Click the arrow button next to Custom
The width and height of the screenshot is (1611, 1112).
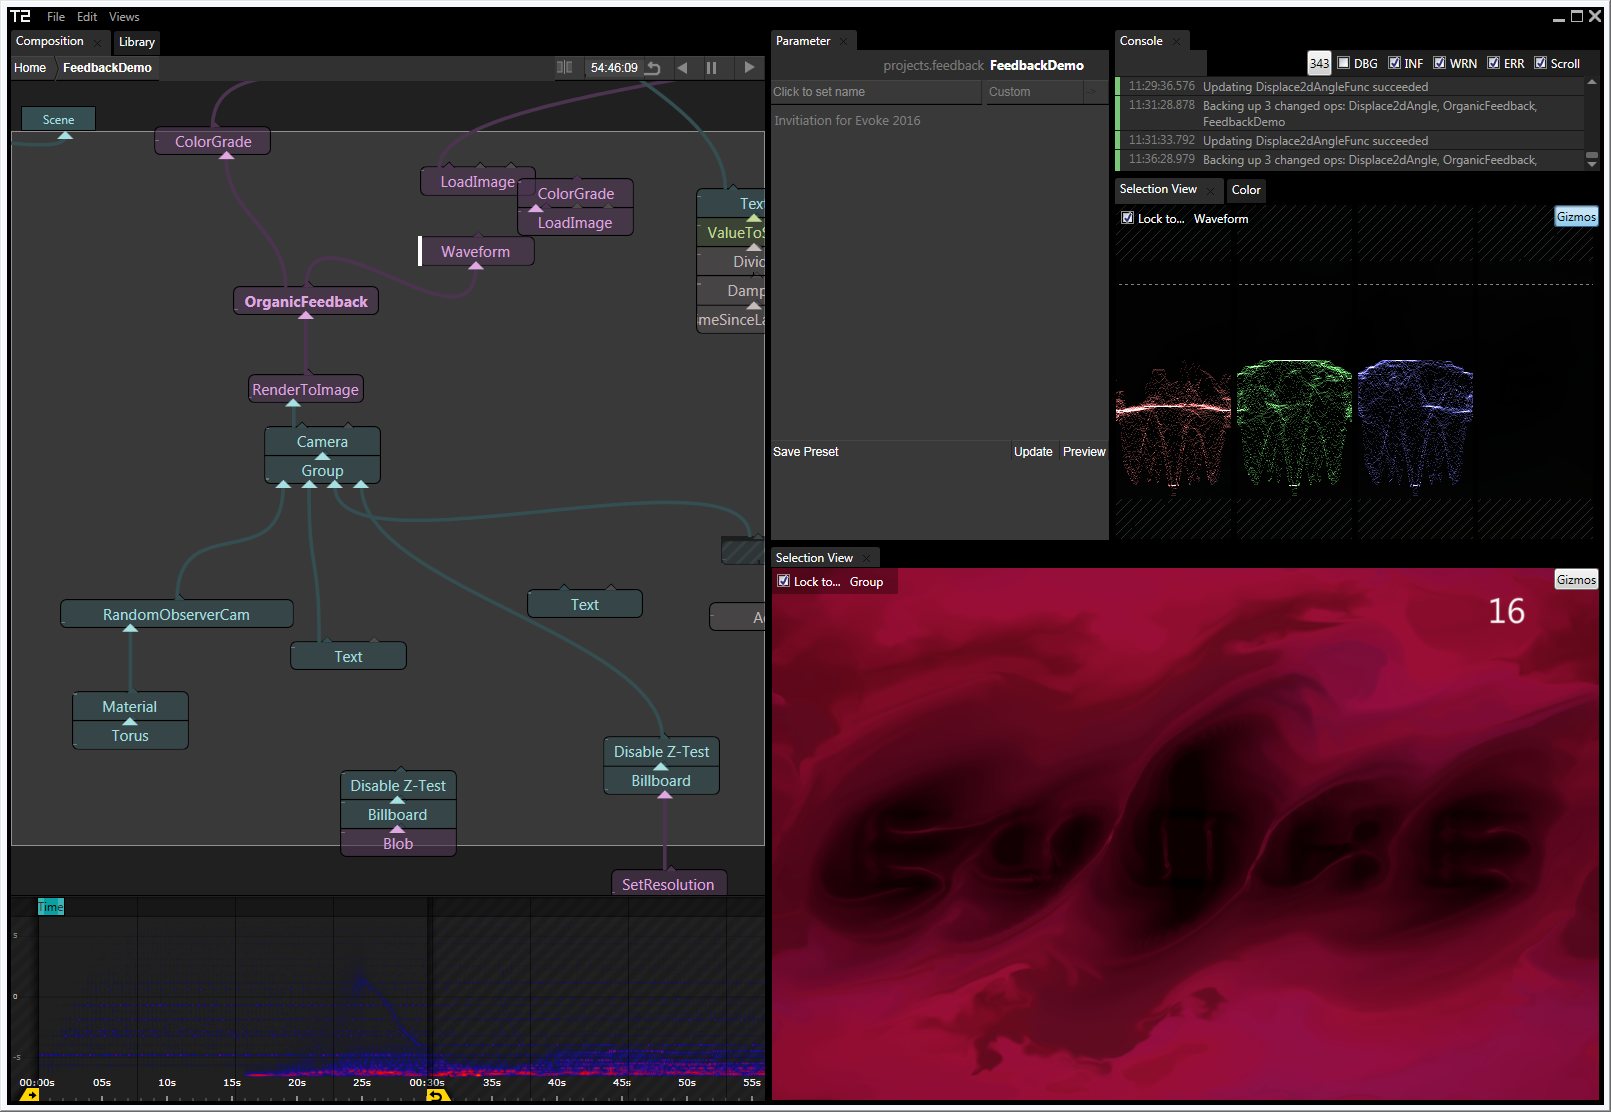(x=1092, y=92)
